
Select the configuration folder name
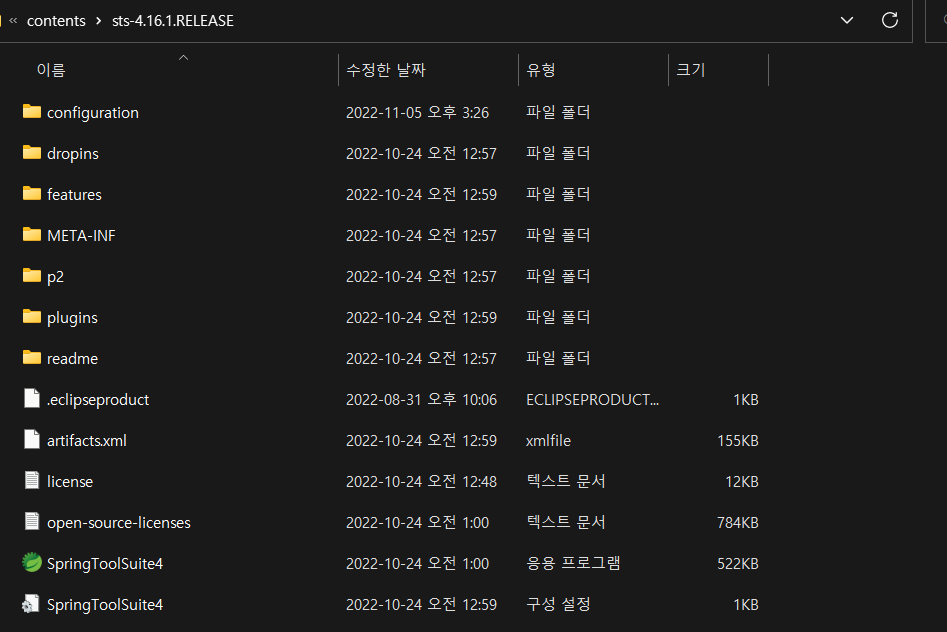point(93,113)
